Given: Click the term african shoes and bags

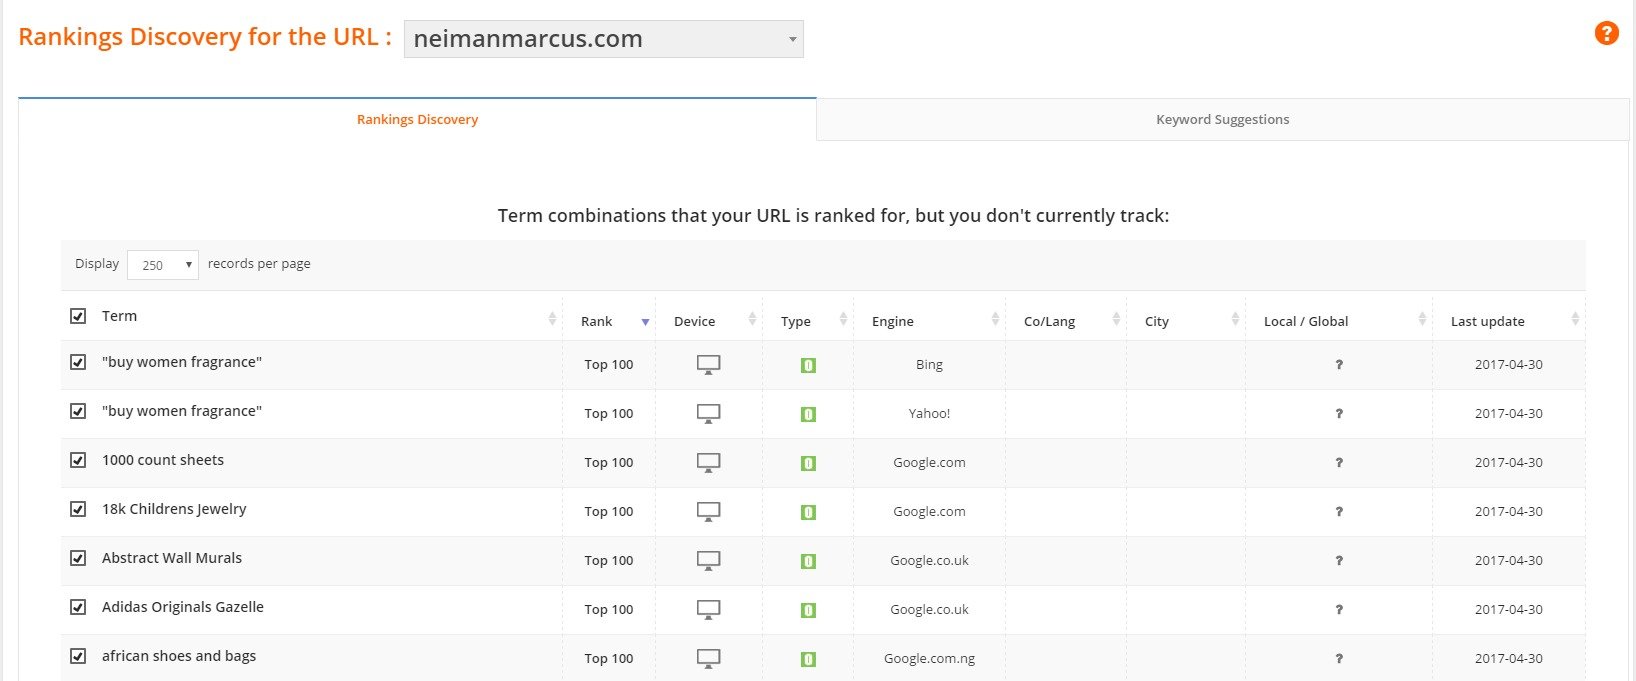Looking at the screenshot, I should point(179,656).
